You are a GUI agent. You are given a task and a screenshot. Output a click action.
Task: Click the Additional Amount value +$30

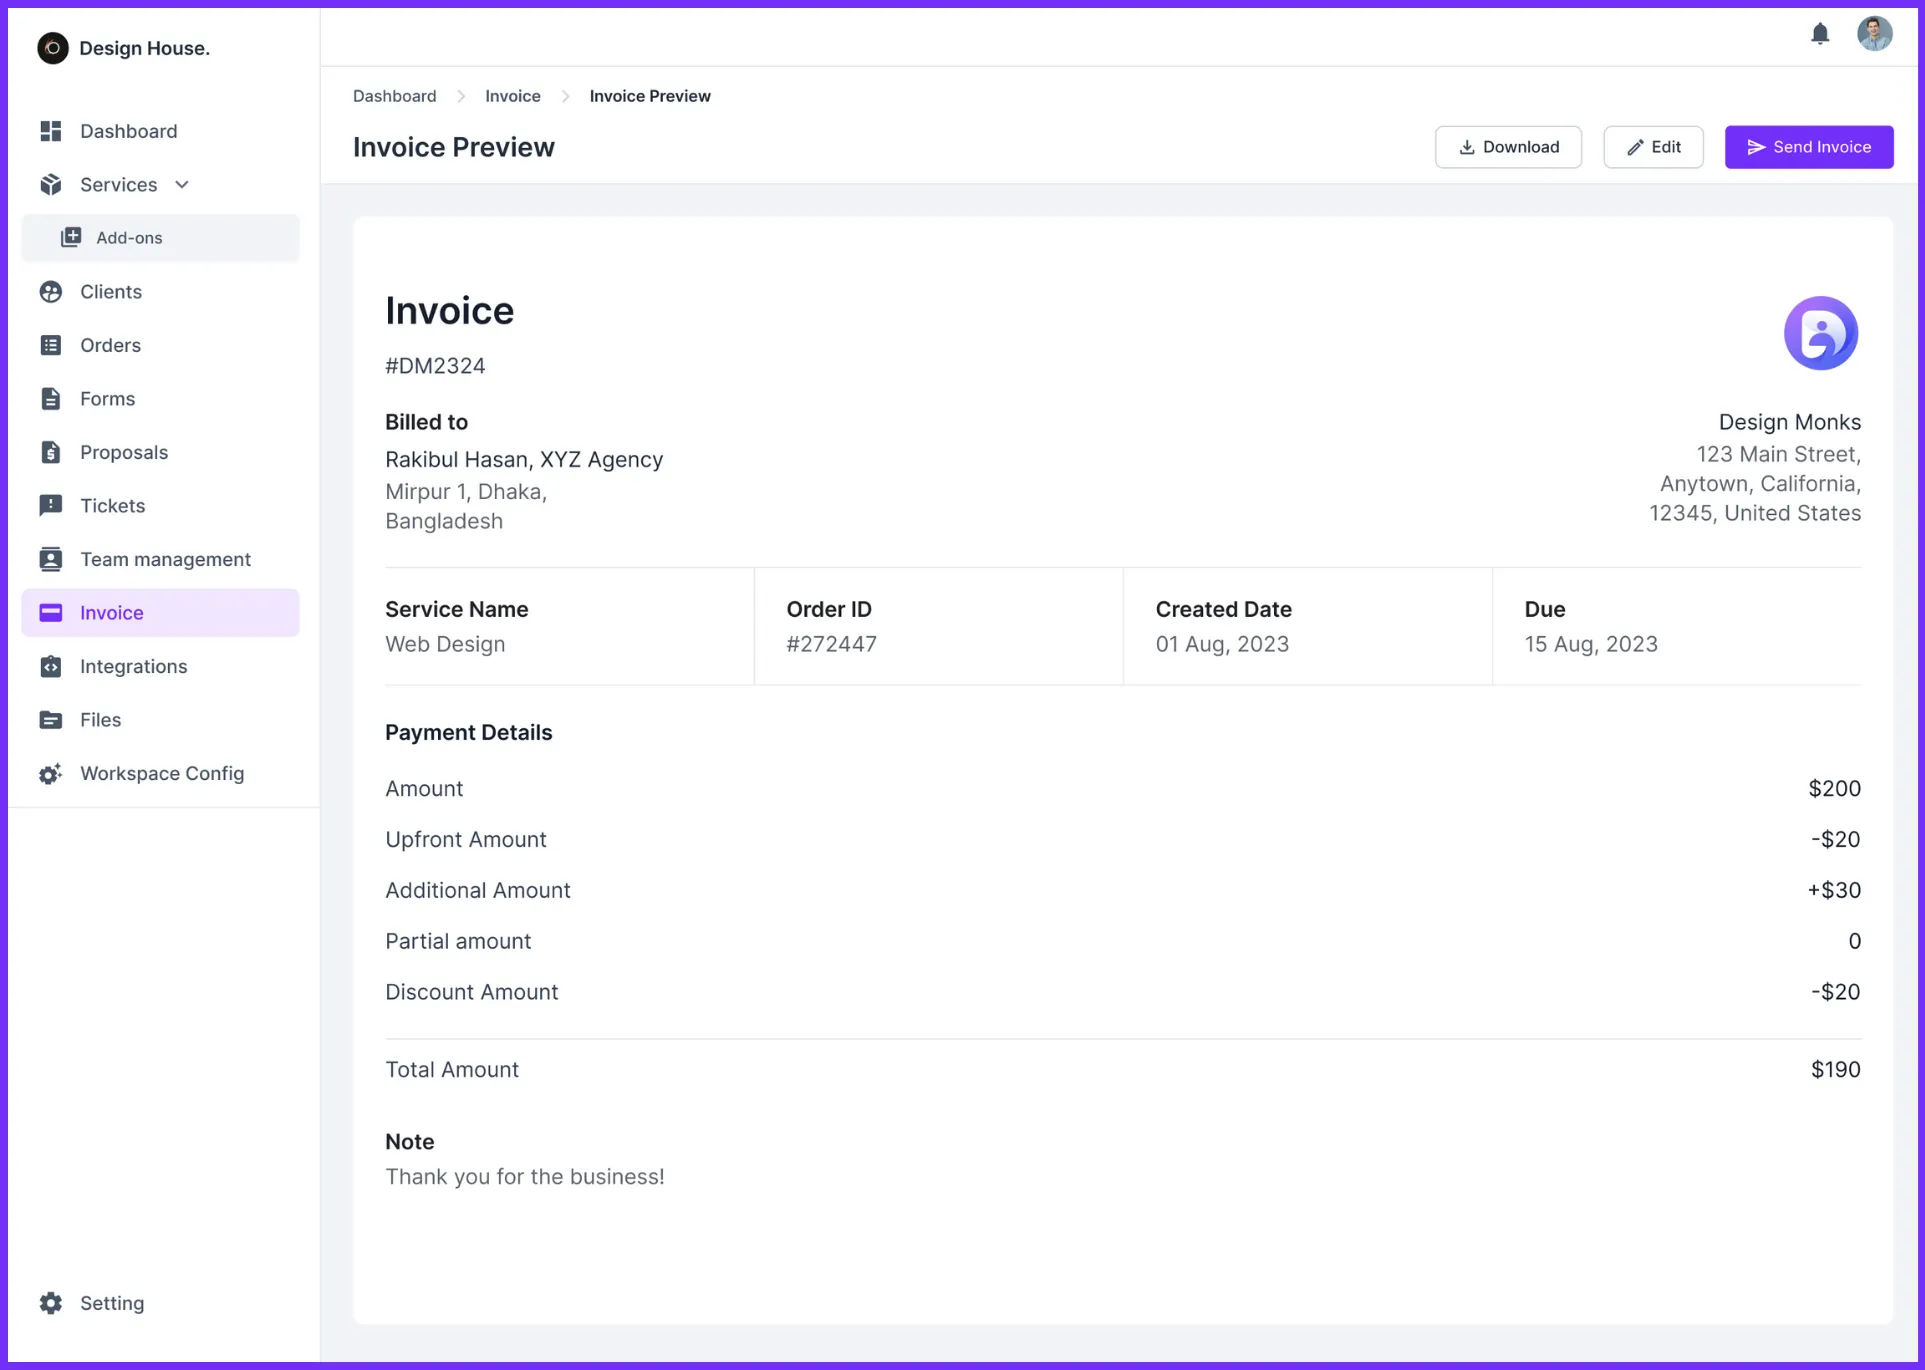(x=1834, y=890)
